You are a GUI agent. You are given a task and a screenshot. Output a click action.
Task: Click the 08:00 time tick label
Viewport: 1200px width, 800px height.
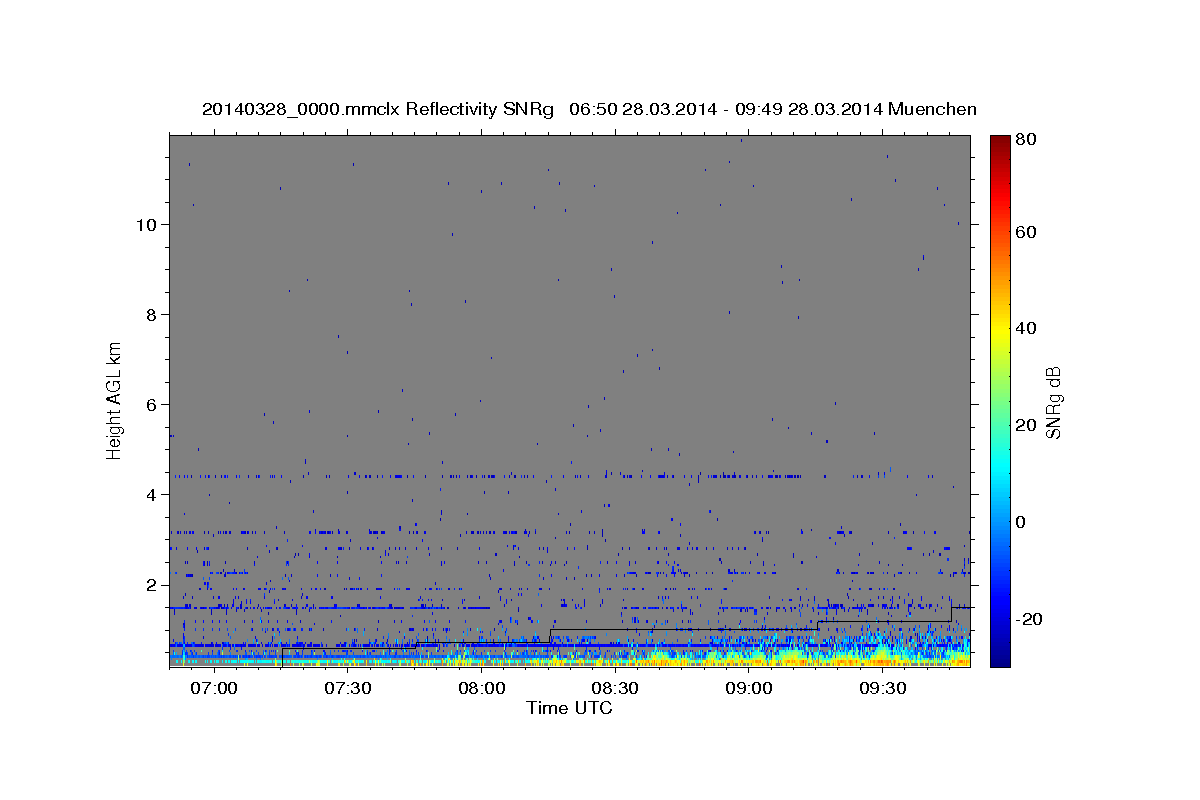pos(481,688)
